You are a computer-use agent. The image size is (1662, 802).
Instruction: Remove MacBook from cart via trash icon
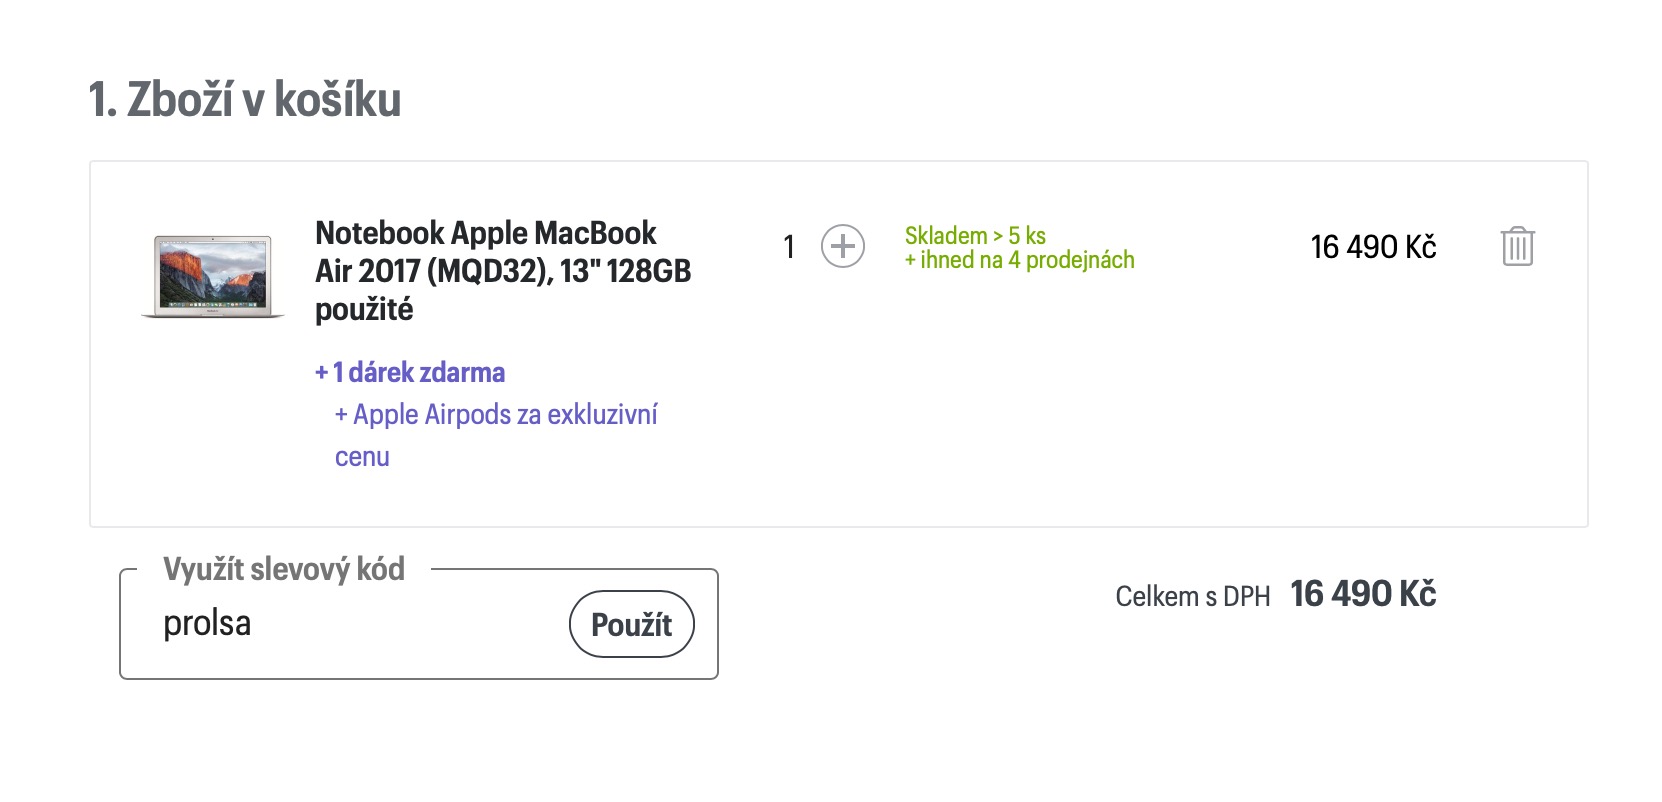[x=1517, y=246]
